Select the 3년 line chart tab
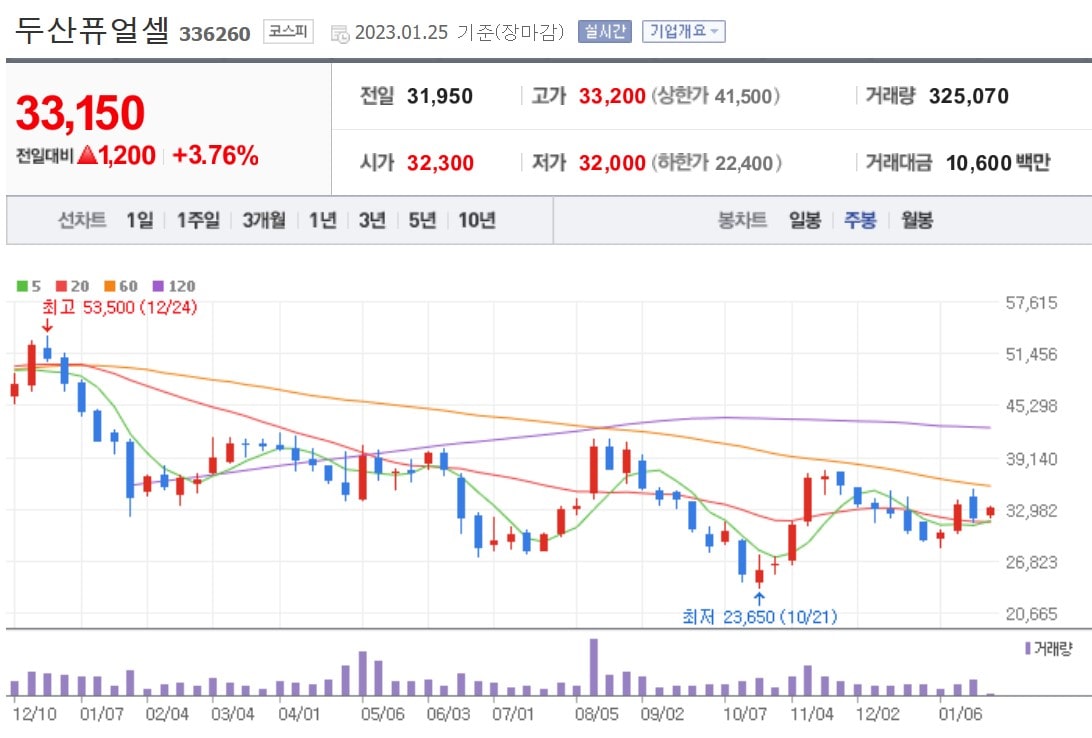1092x738 pixels. tap(373, 221)
